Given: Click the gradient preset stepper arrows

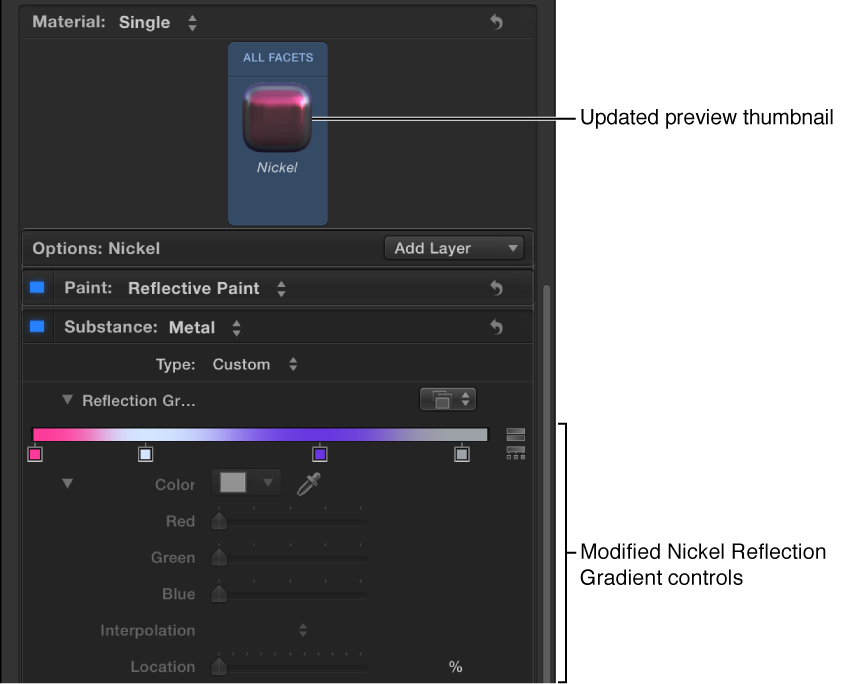Looking at the screenshot, I should tap(463, 398).
